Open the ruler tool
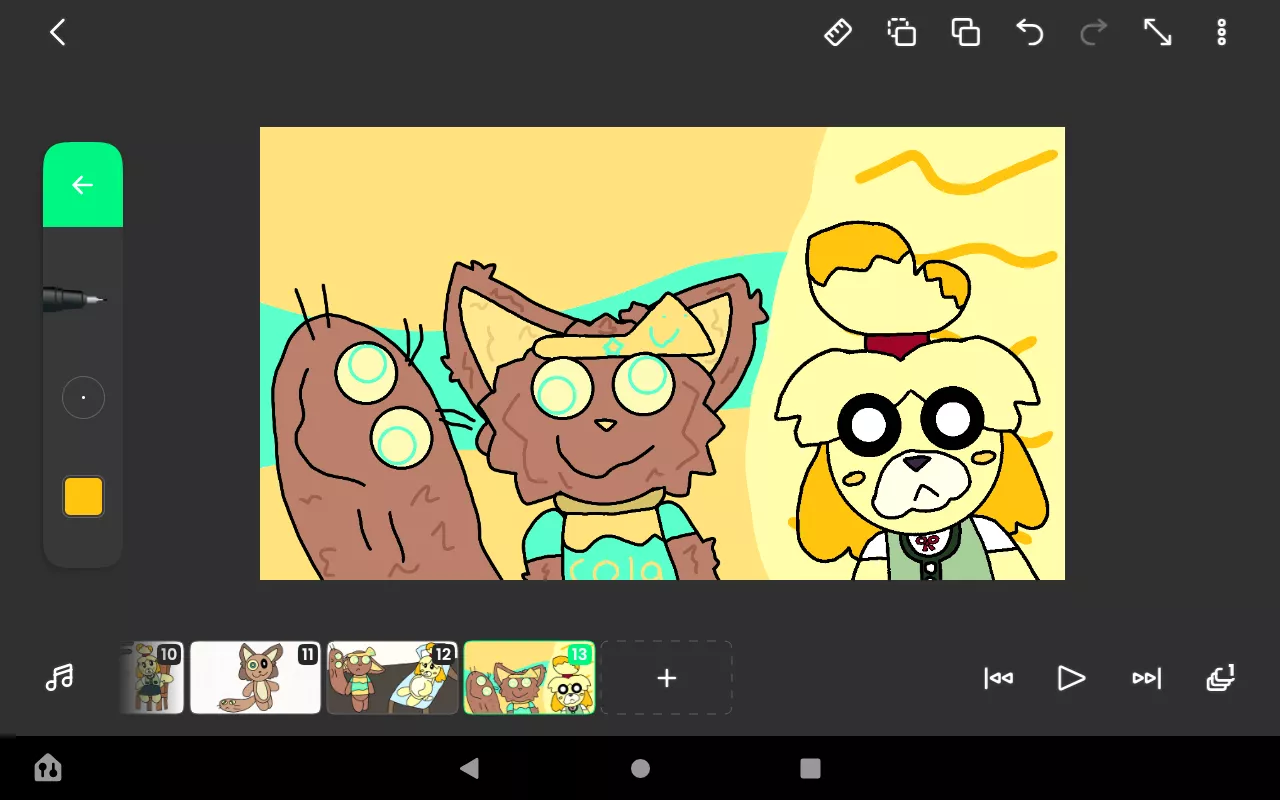This screenshot has width=1280, height=800. (x=838, y=32)
